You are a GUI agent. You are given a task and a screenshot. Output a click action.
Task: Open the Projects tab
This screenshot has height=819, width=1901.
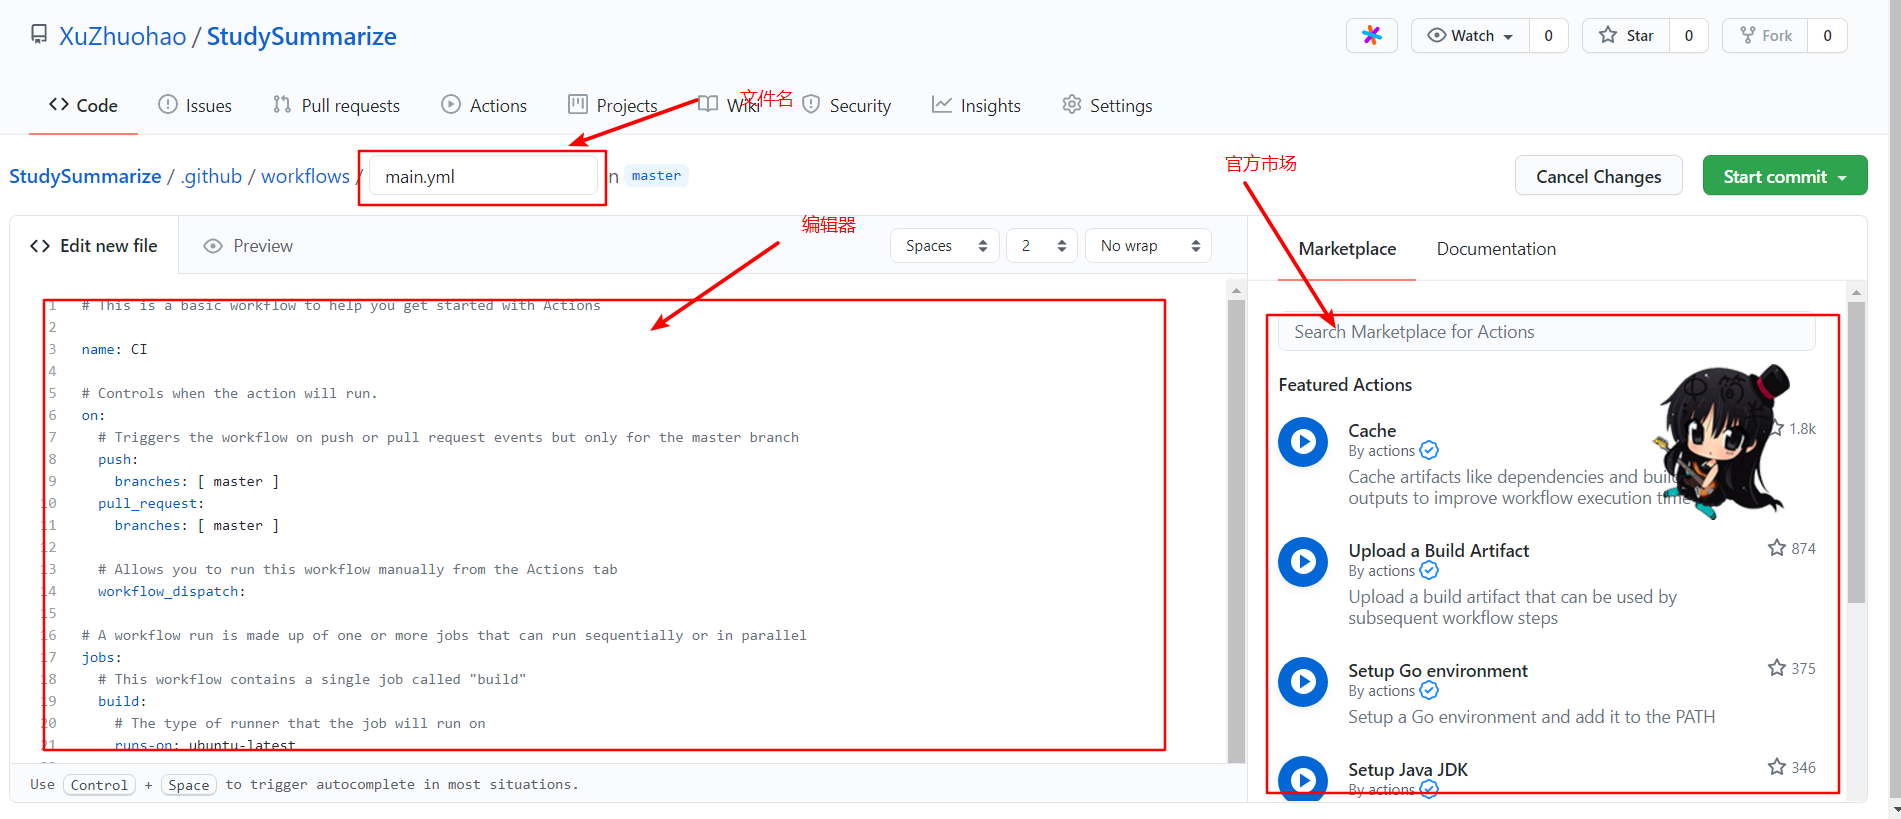(x=613, y=105)
